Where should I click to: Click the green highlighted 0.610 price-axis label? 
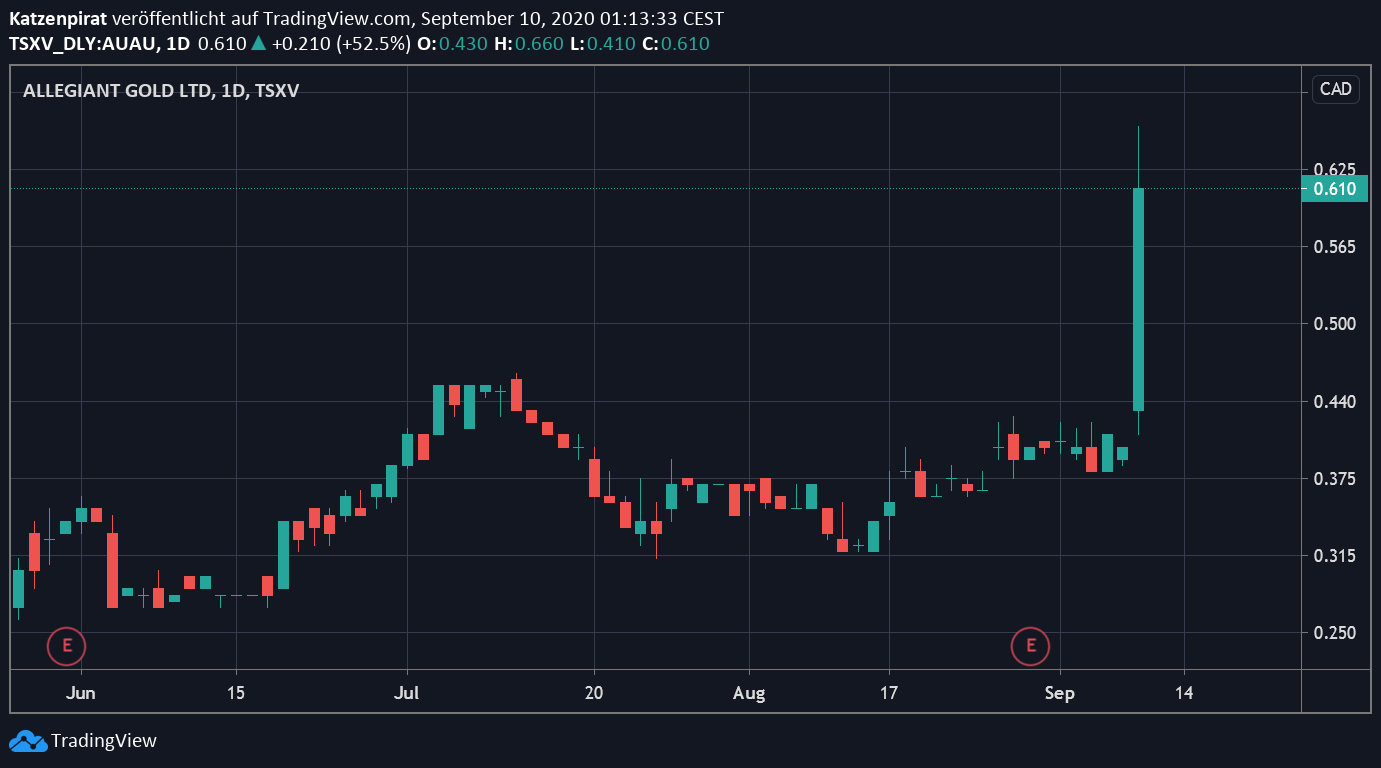(1335, 188)
